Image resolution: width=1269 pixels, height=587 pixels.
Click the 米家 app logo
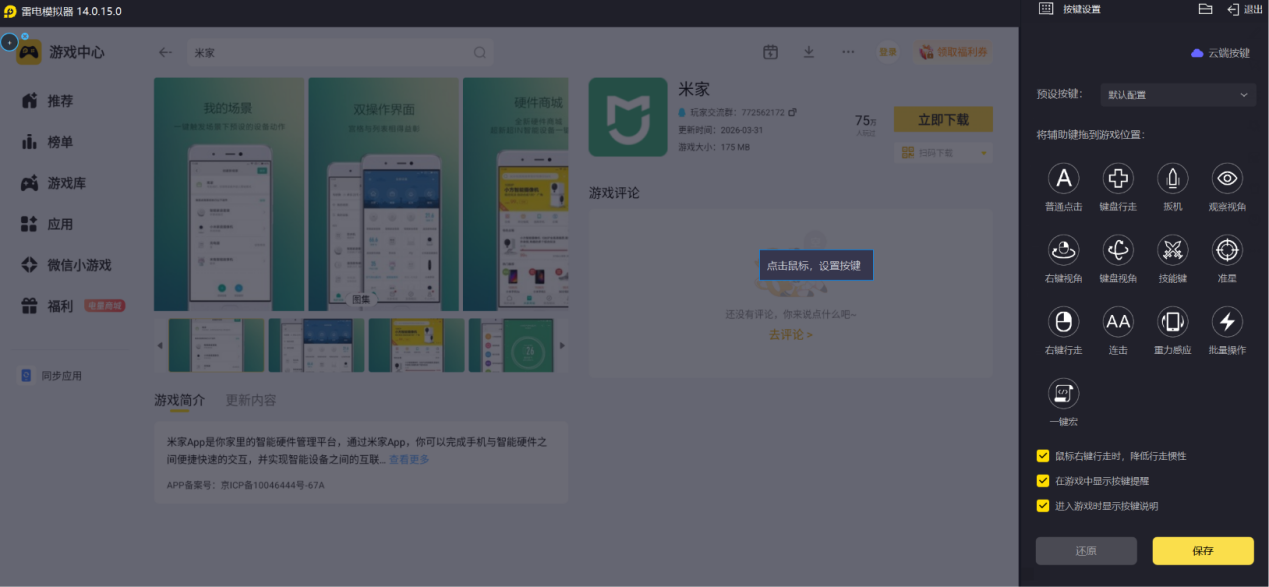tap(628, 117)
